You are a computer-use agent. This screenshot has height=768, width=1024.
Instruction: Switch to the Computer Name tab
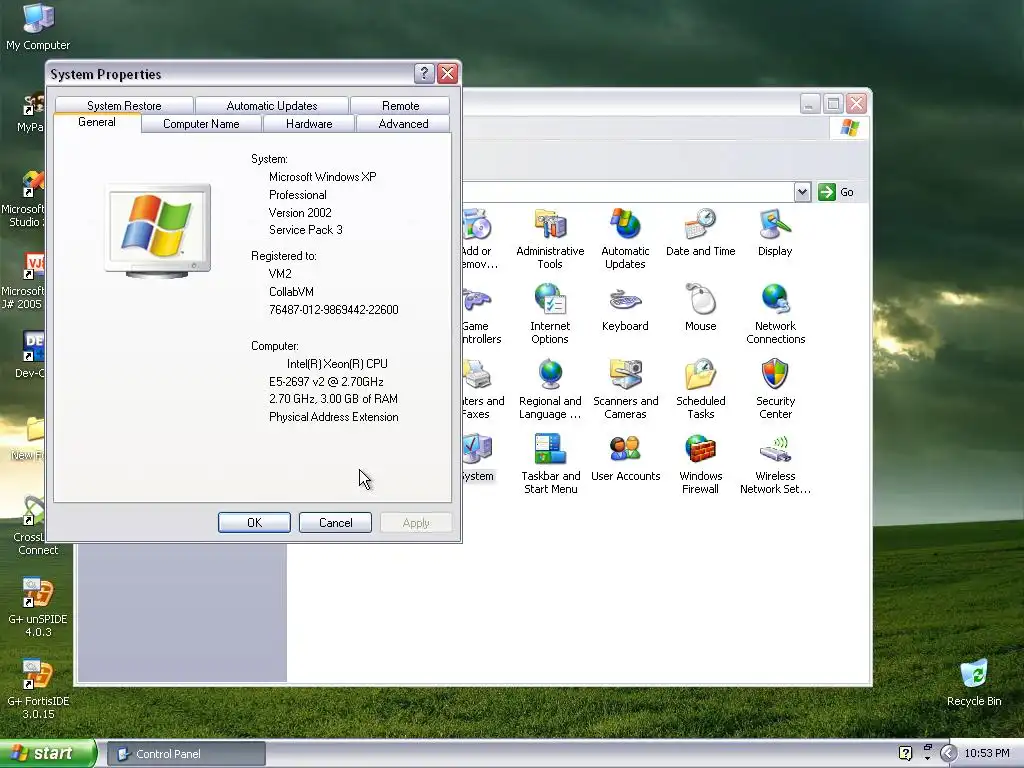coord(201,124)
